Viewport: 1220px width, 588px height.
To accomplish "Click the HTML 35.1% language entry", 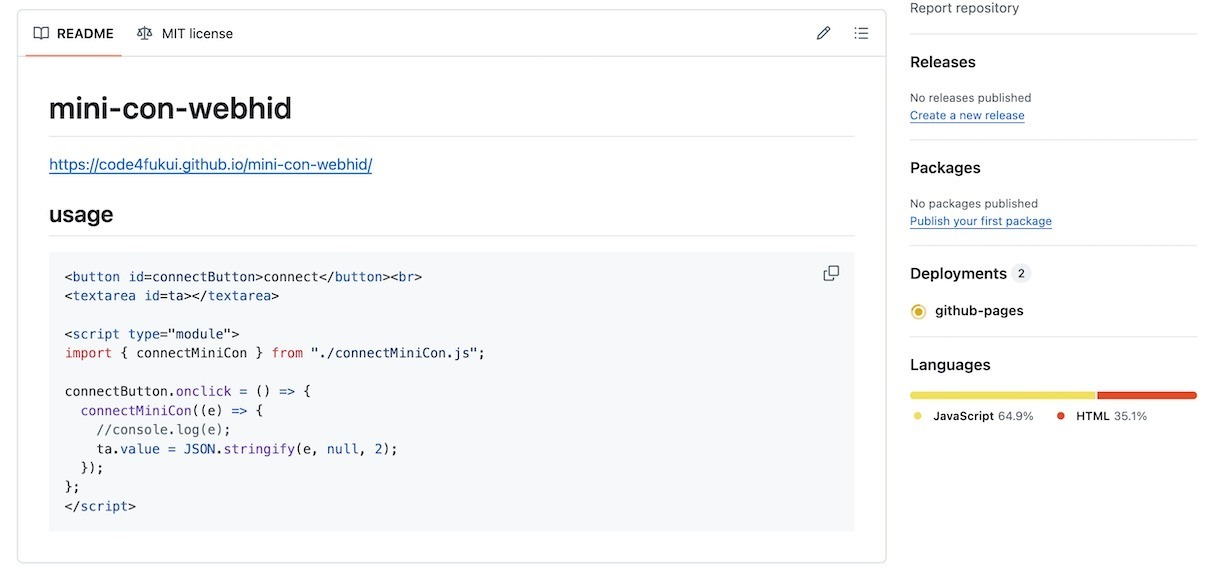I will [x=1102, y=416].
